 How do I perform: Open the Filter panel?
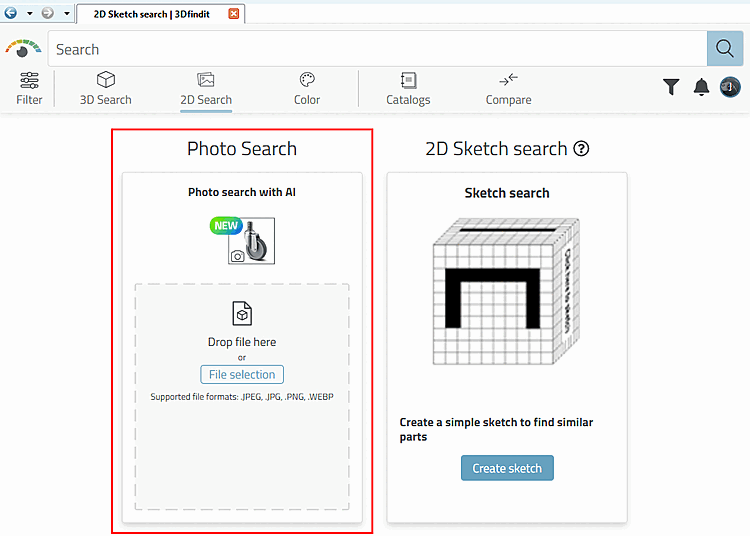click(29, 88)
